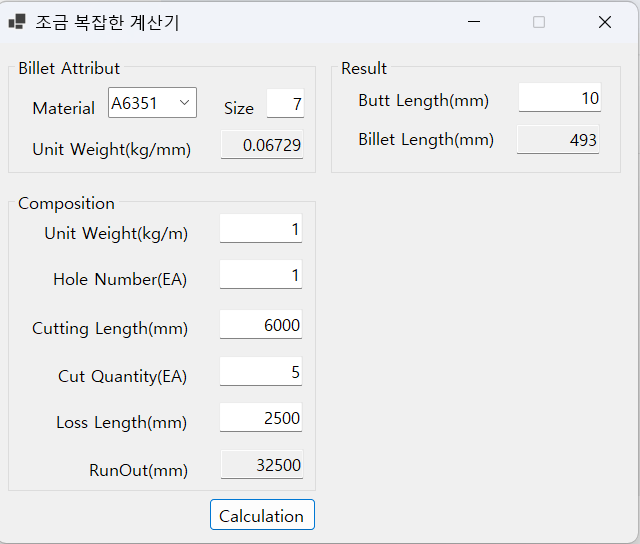Click the Hole Number(EA) input field
Viewport: 640px width, 544px height.
pos(261,275)
